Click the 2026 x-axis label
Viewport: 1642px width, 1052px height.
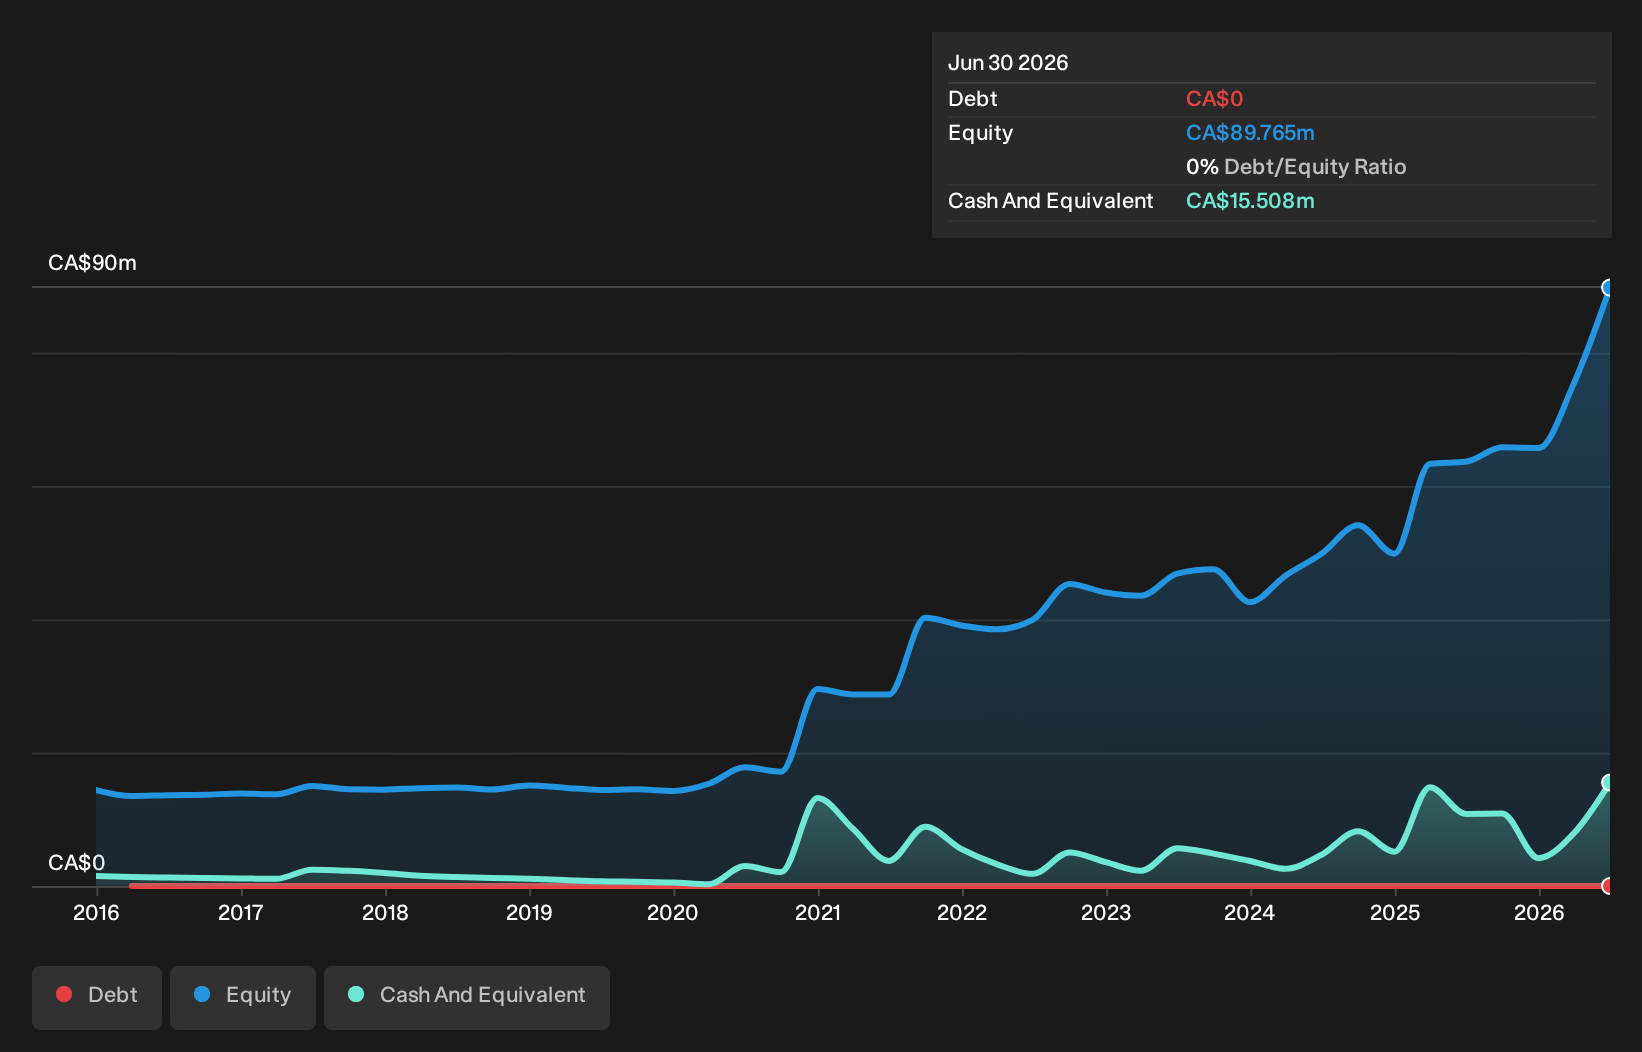click(x=1539, y=912)
